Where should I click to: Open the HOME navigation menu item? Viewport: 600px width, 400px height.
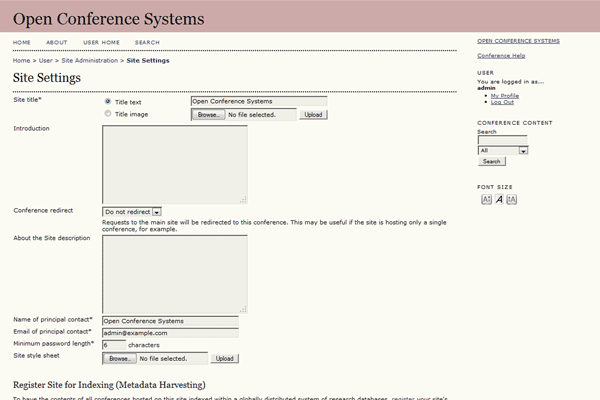point(22,43)
